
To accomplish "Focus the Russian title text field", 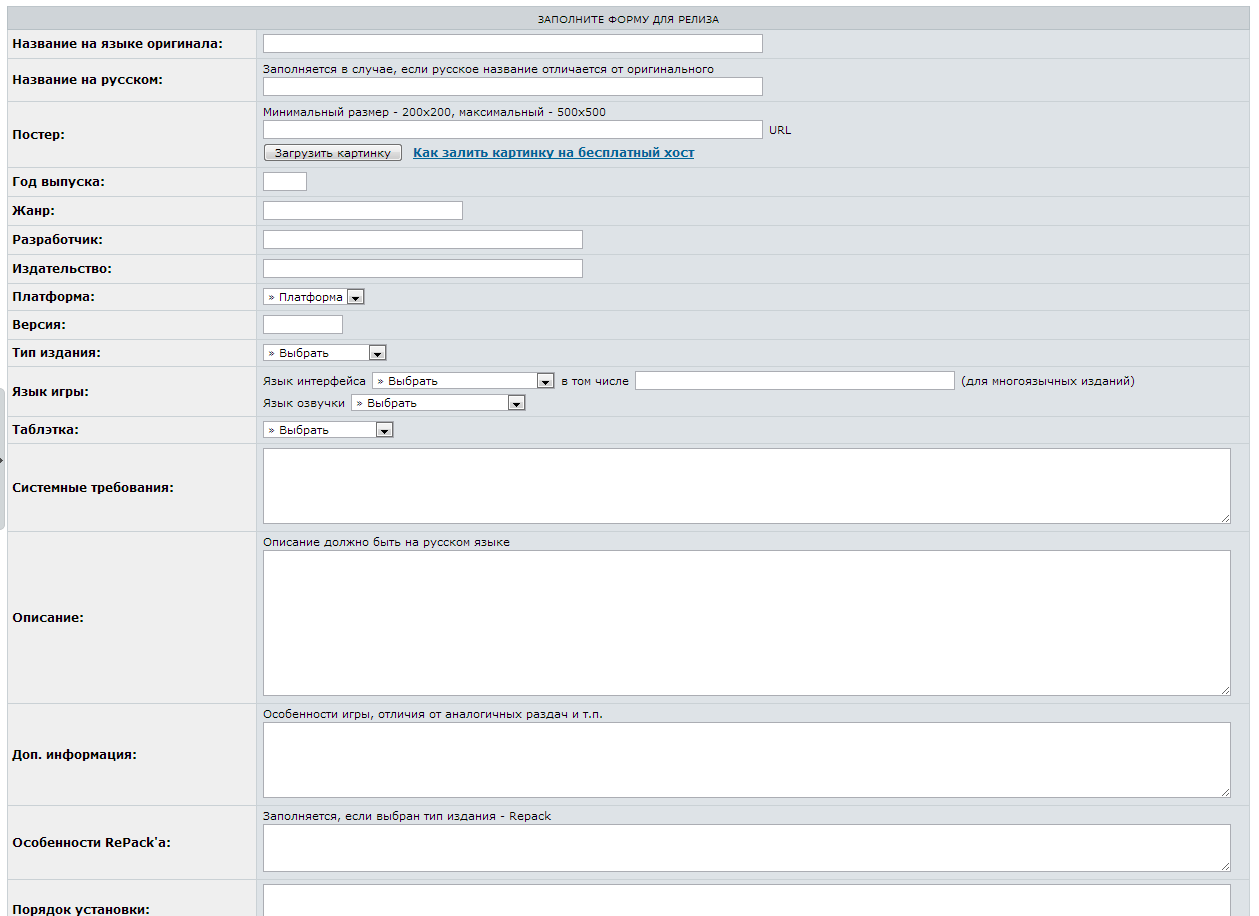I will pyautogui.click(x=512, y=87).
